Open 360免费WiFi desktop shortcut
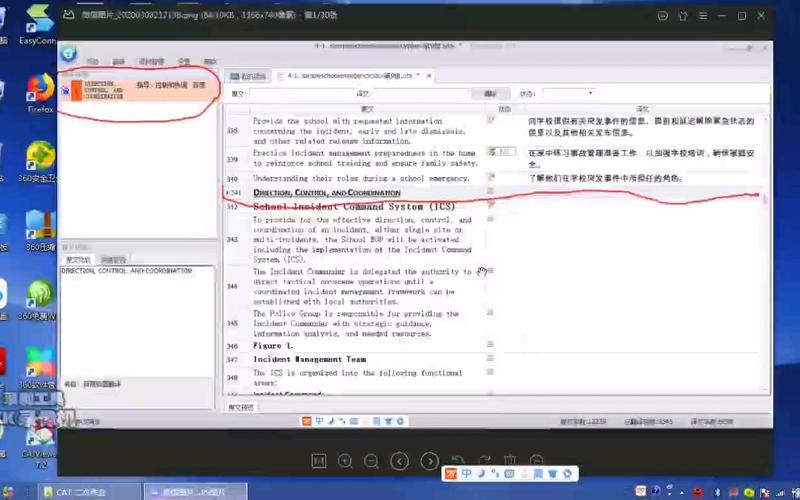Image resolution: width=800 pixels, height=500 pixels. (38, 300)
